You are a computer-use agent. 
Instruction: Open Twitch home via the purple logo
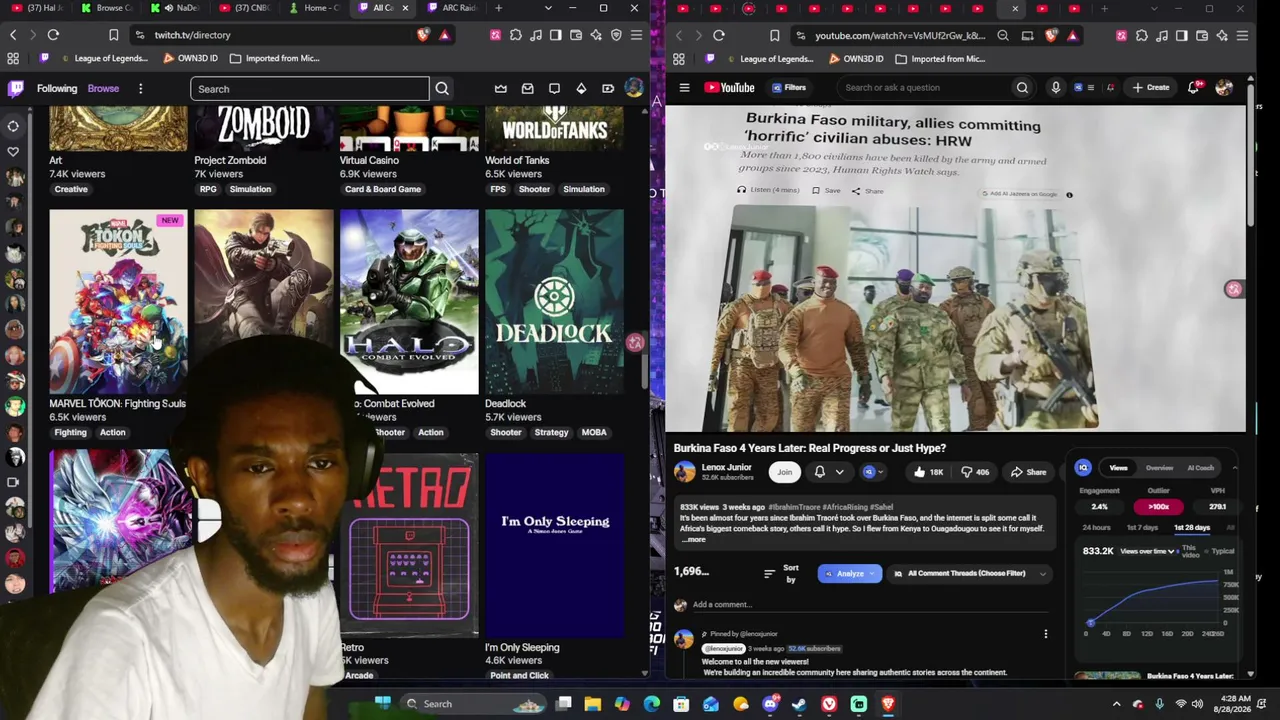coord(16,88)
